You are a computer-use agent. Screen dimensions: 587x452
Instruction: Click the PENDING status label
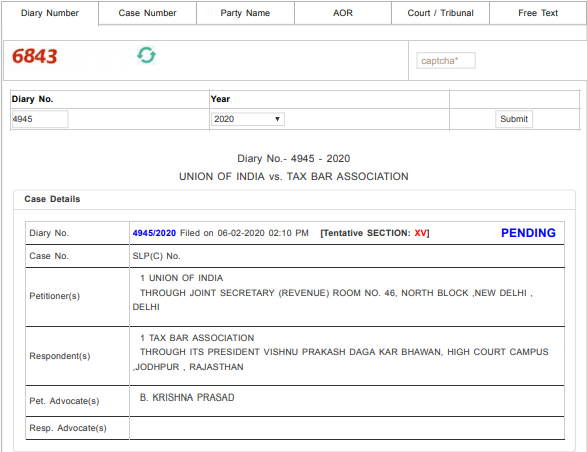[x=528, y=233]
